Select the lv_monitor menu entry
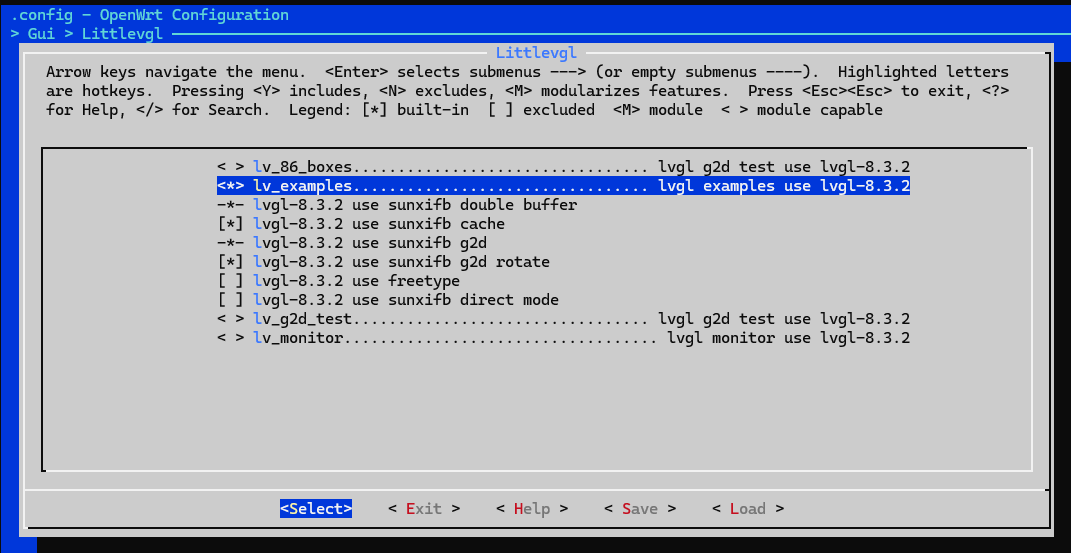 tap(564, 338)
